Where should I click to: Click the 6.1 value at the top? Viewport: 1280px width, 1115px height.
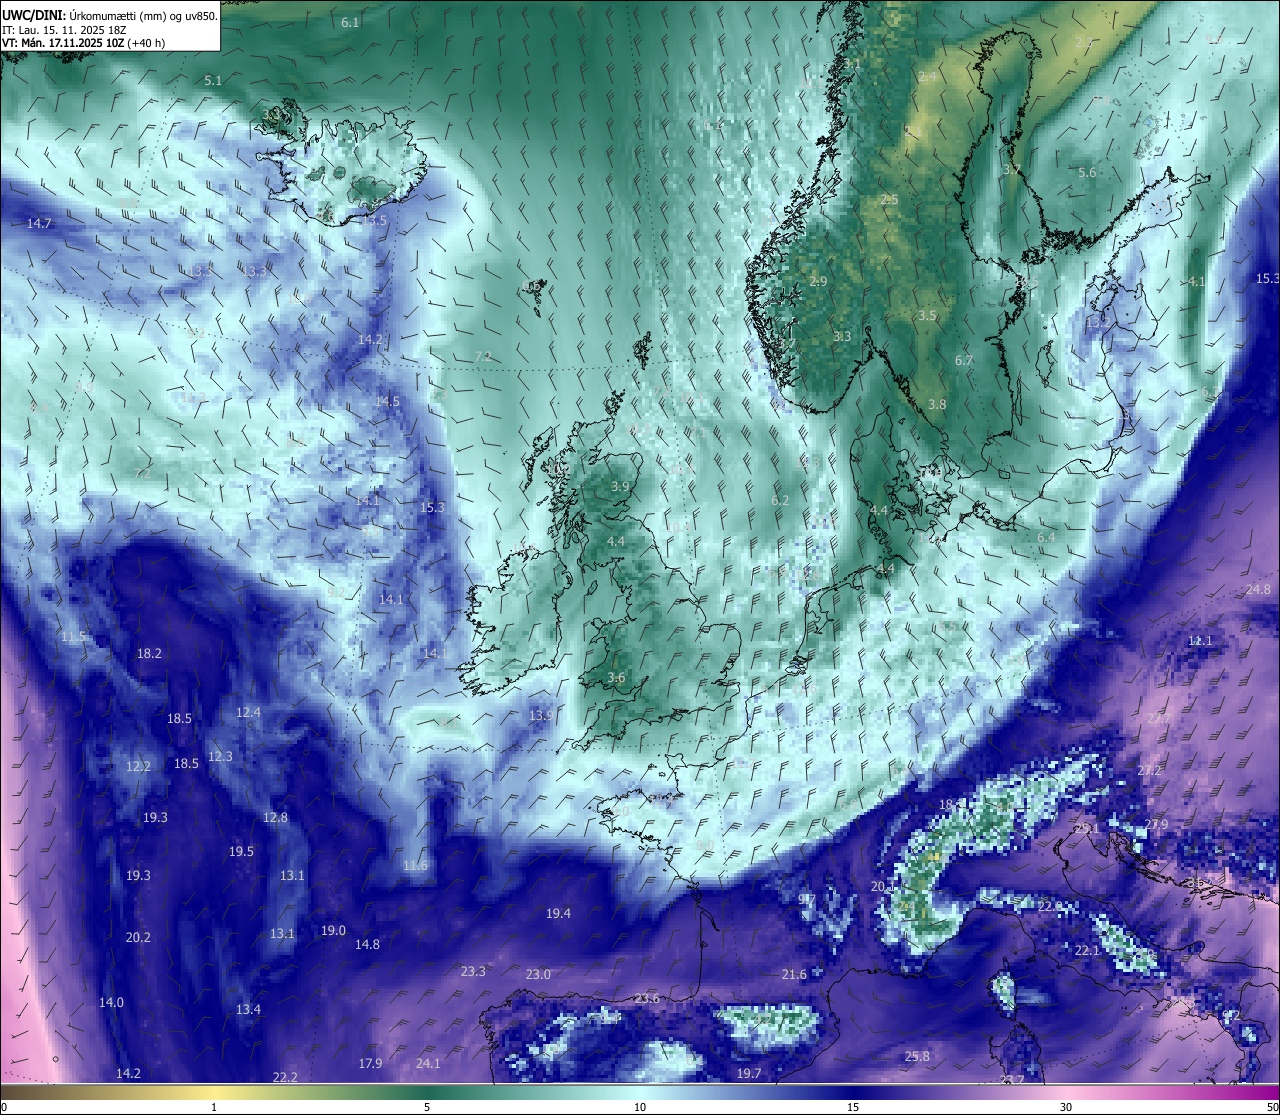[350, 22]
